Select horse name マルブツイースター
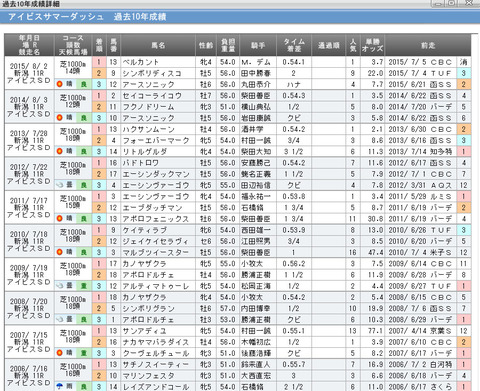The image size is (480, 391). (x=156, y=253)
